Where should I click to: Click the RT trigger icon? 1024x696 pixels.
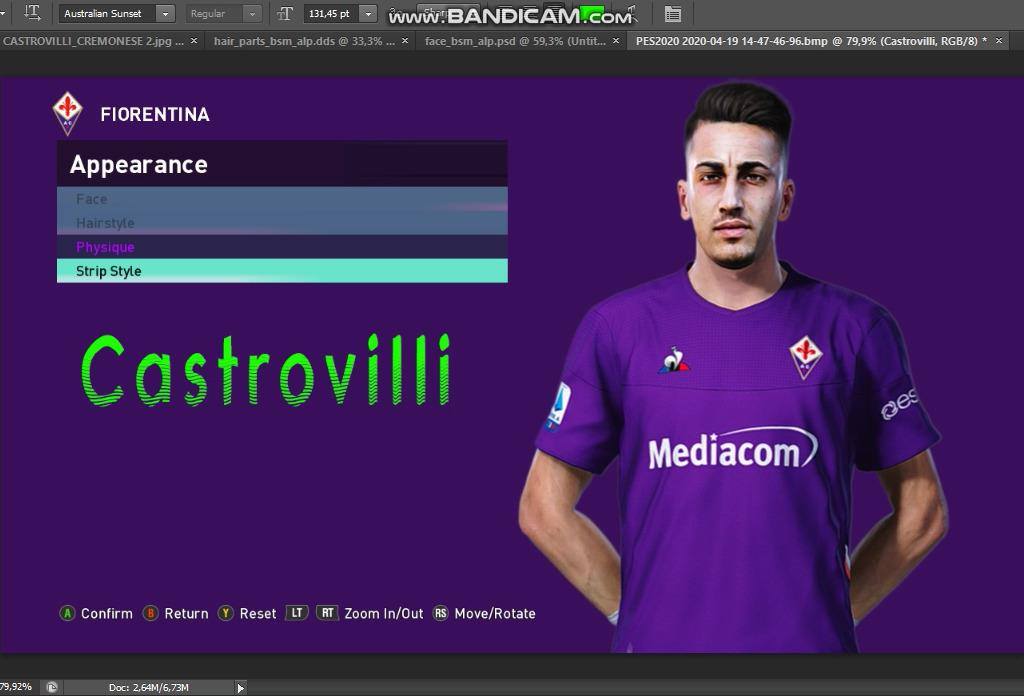point(328,613)
